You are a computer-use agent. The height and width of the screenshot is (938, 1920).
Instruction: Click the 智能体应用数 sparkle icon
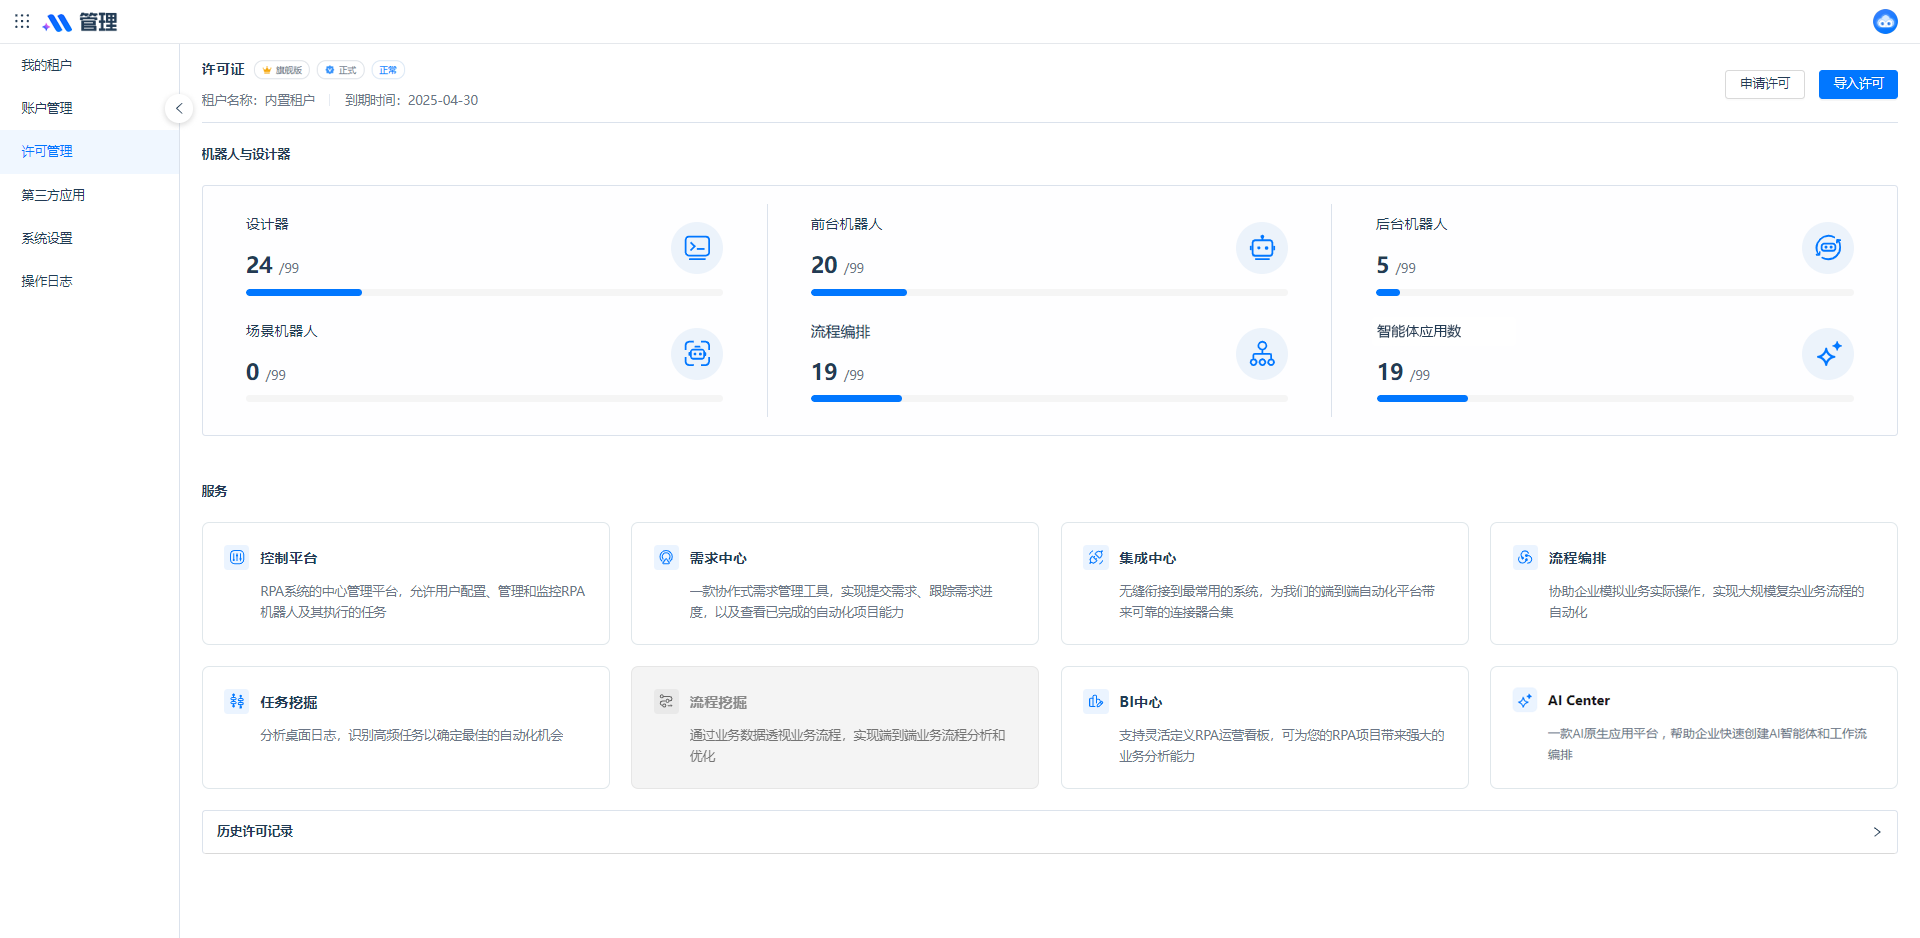click(x=1827, y=354)
